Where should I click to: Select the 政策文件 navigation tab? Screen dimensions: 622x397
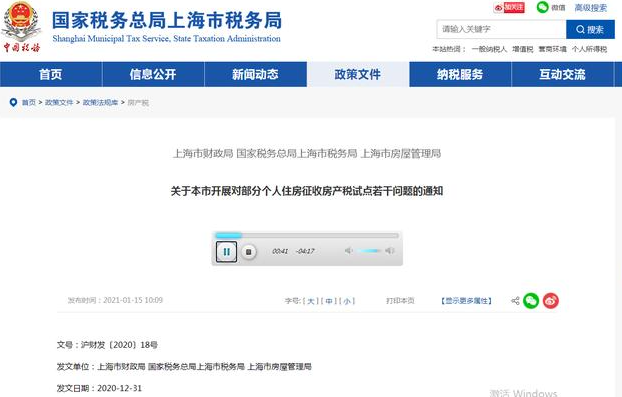click(x=358, y=74)
